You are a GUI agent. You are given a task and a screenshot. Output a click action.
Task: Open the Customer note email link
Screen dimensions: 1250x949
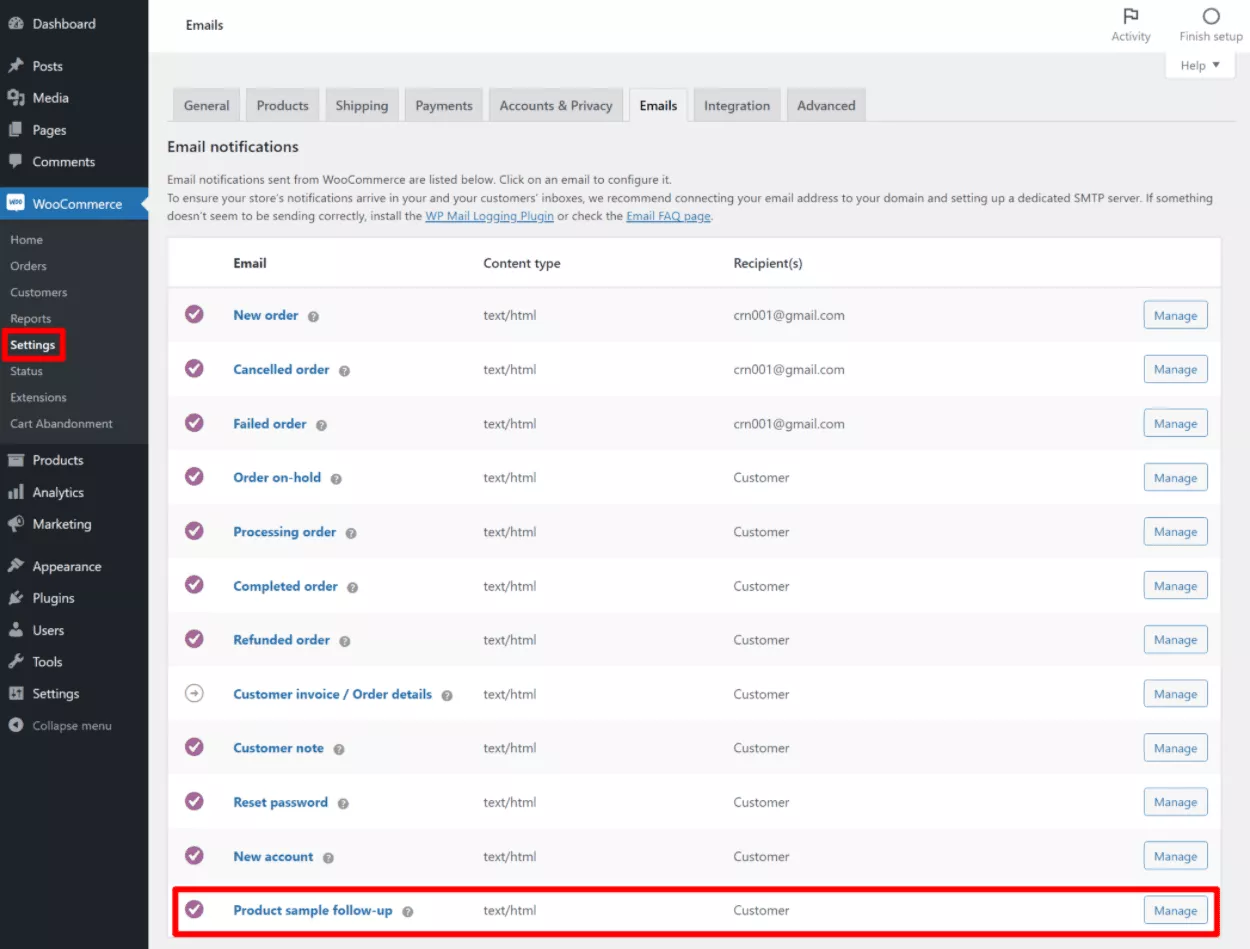click(x=278, y=748)
